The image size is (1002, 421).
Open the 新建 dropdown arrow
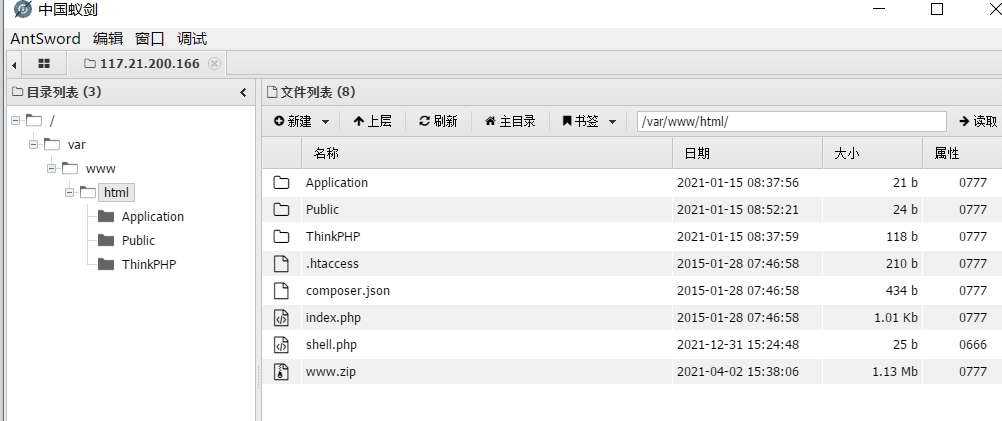click(325, 121)
